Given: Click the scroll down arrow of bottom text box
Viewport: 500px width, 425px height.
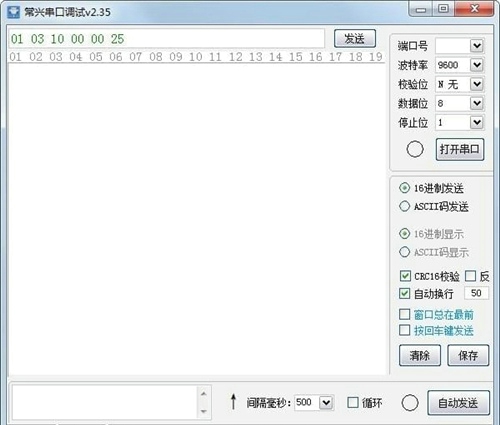Looking at the screenshot, I should 204,411.
